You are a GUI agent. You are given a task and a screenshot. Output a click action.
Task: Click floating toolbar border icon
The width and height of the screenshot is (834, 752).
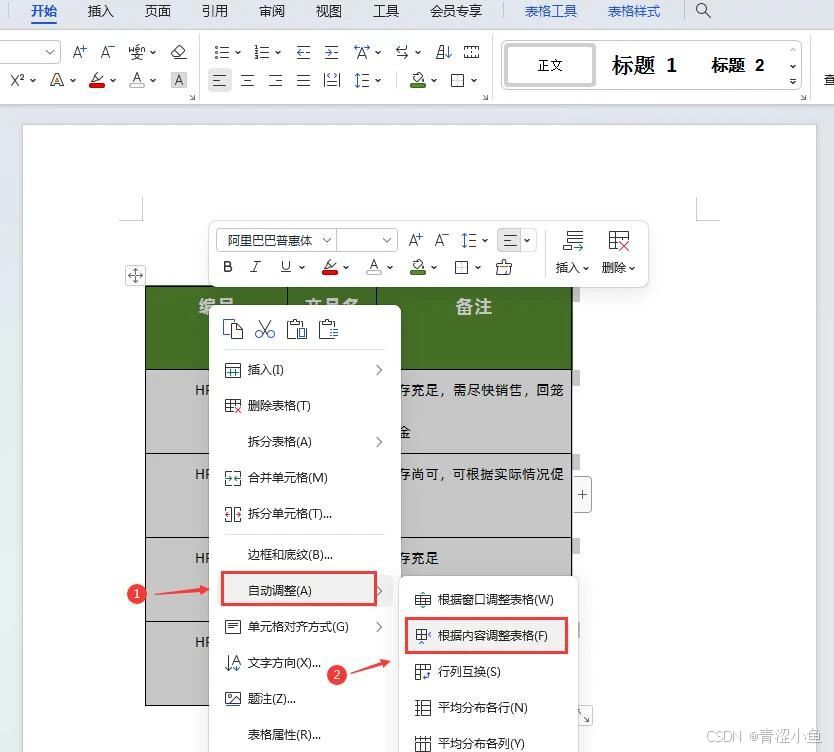click(461, 267)
